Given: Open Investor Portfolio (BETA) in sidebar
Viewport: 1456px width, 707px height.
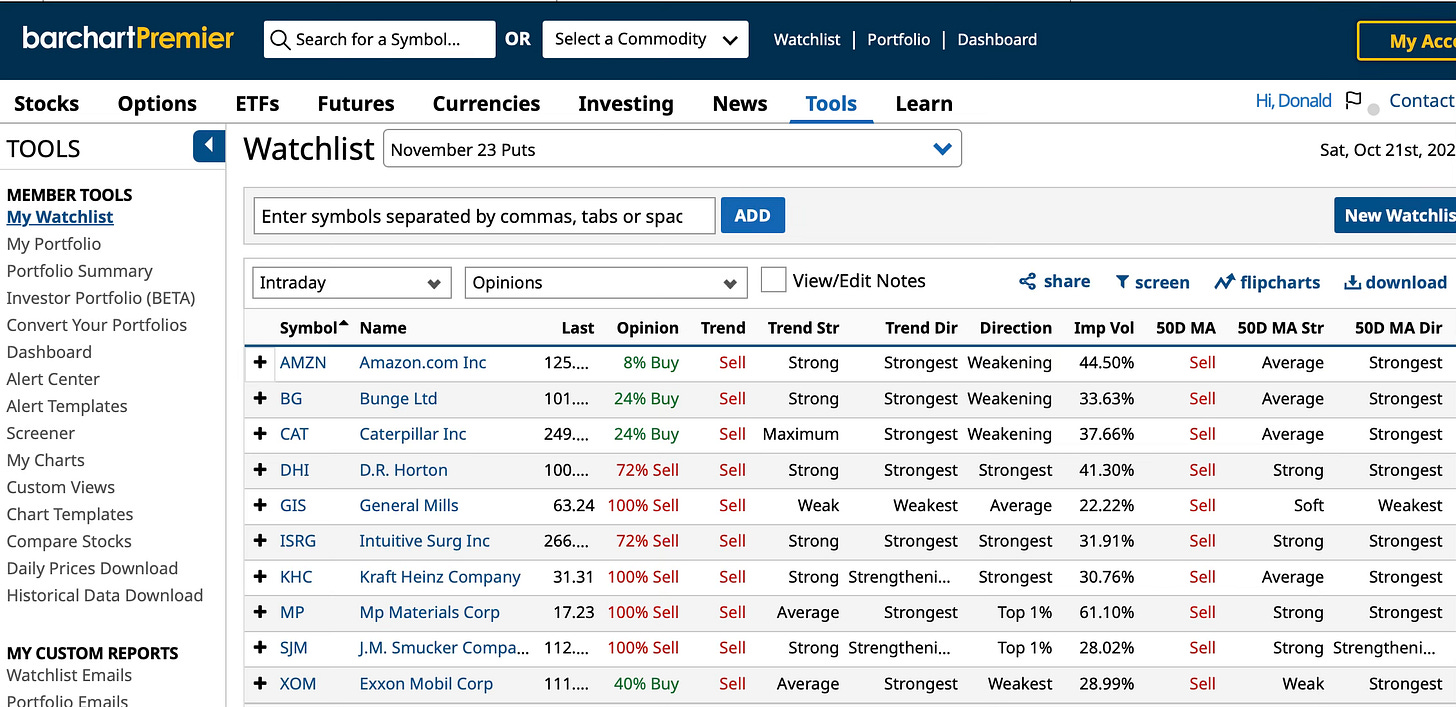Looking at the screenshot, I should 101,298.
